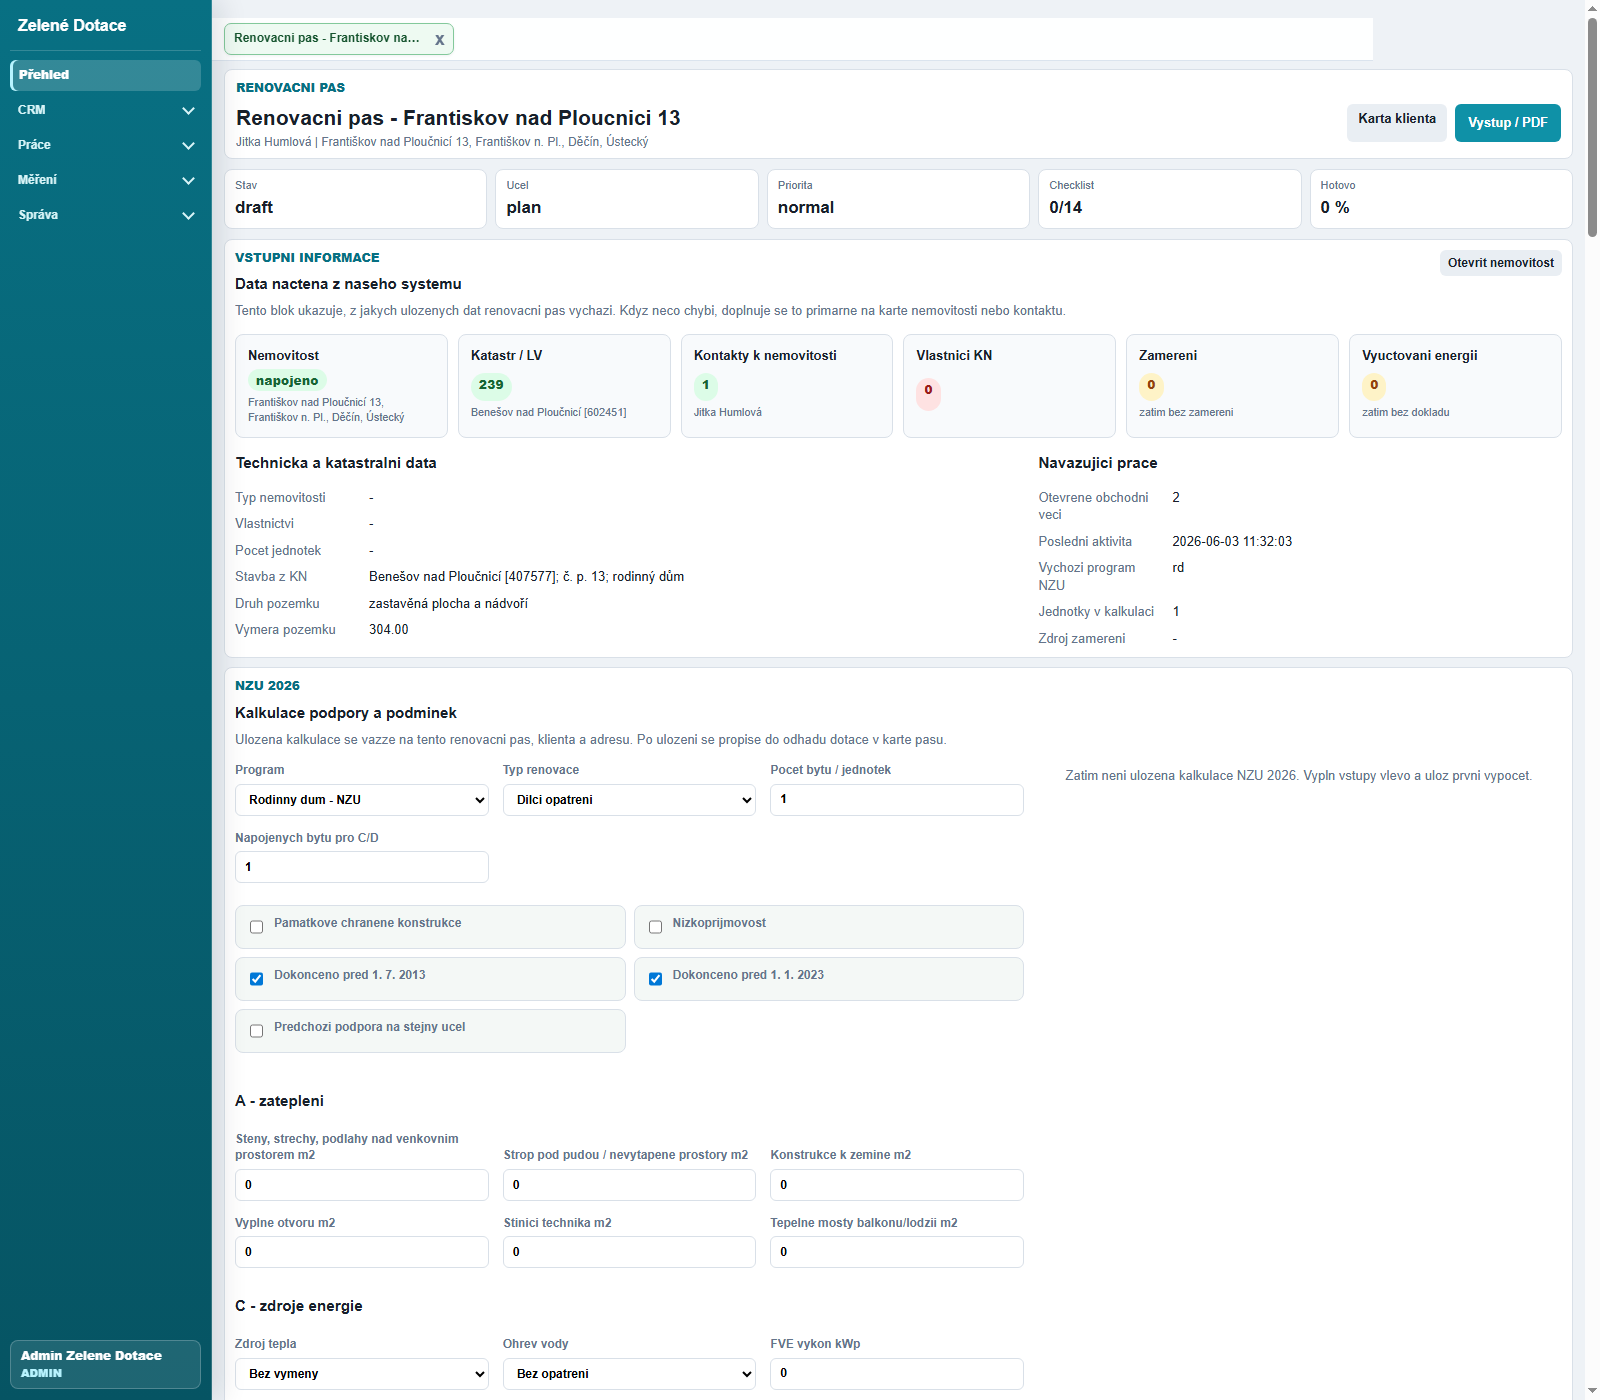The image size is (1600, 1400).
Task: Uncheck Dokonceno pred 1. 1. 2023
Action: pos(655,979)
